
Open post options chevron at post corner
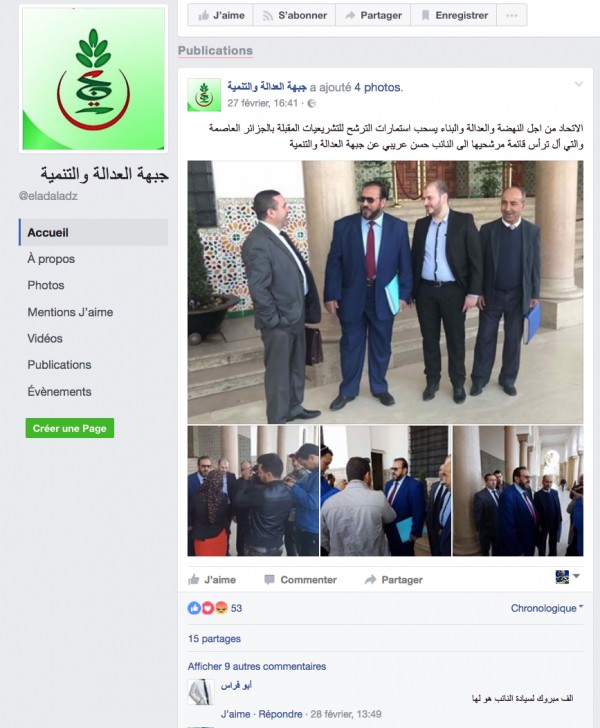coord(579,84)
